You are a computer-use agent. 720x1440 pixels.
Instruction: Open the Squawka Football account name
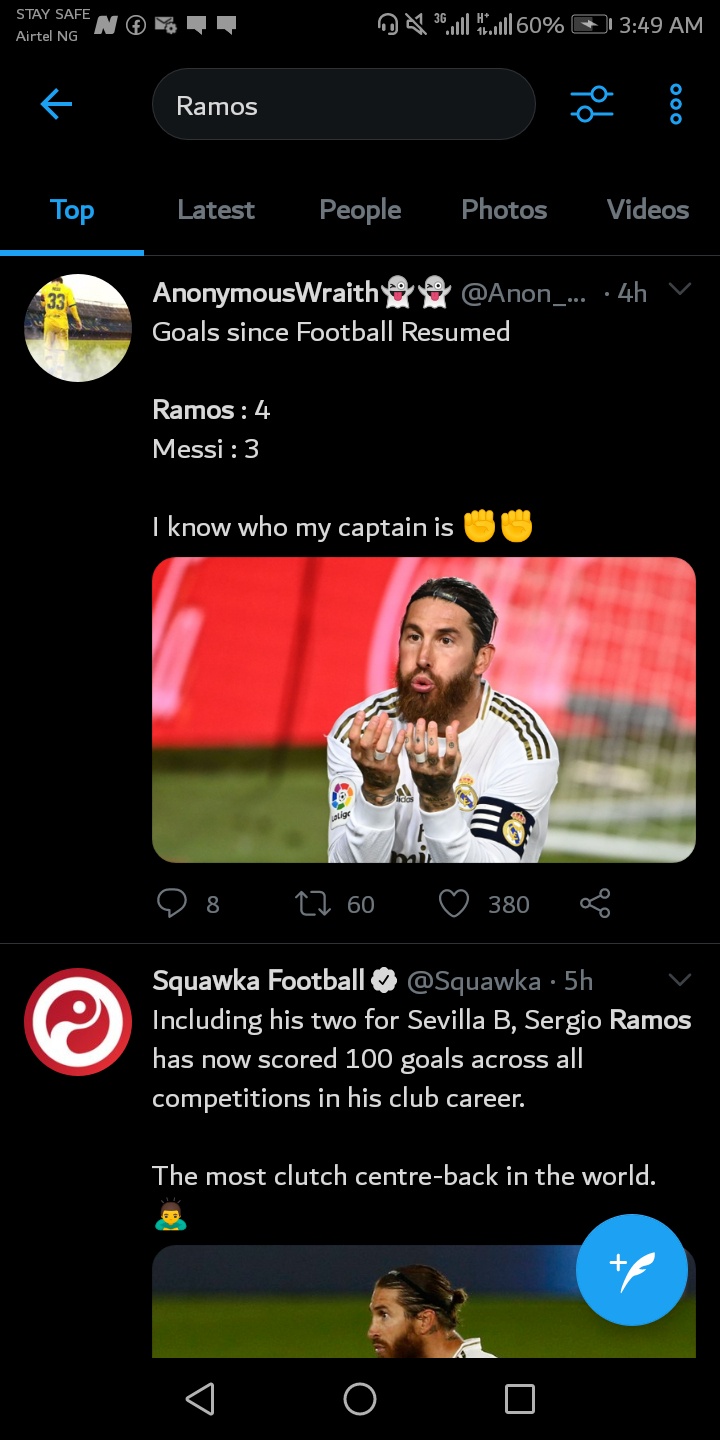[258, 981]
